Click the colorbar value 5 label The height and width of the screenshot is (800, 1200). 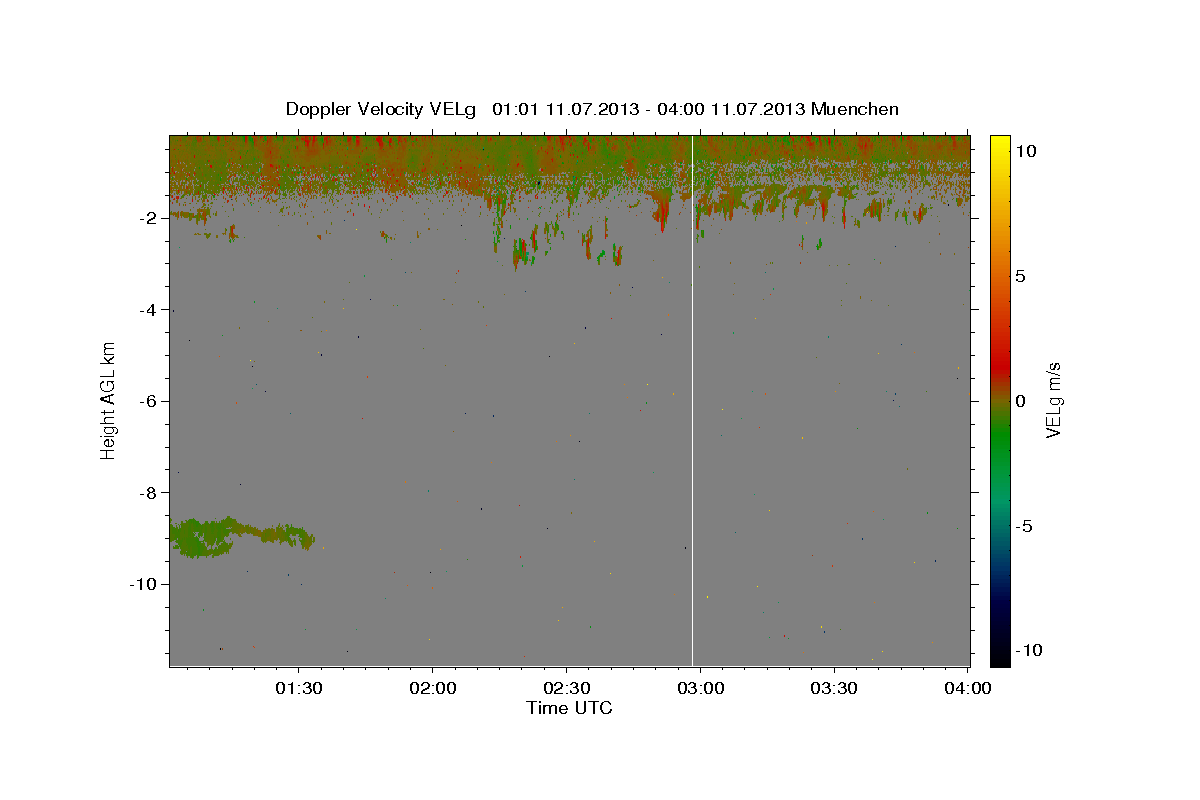[x=1020, y=276]
